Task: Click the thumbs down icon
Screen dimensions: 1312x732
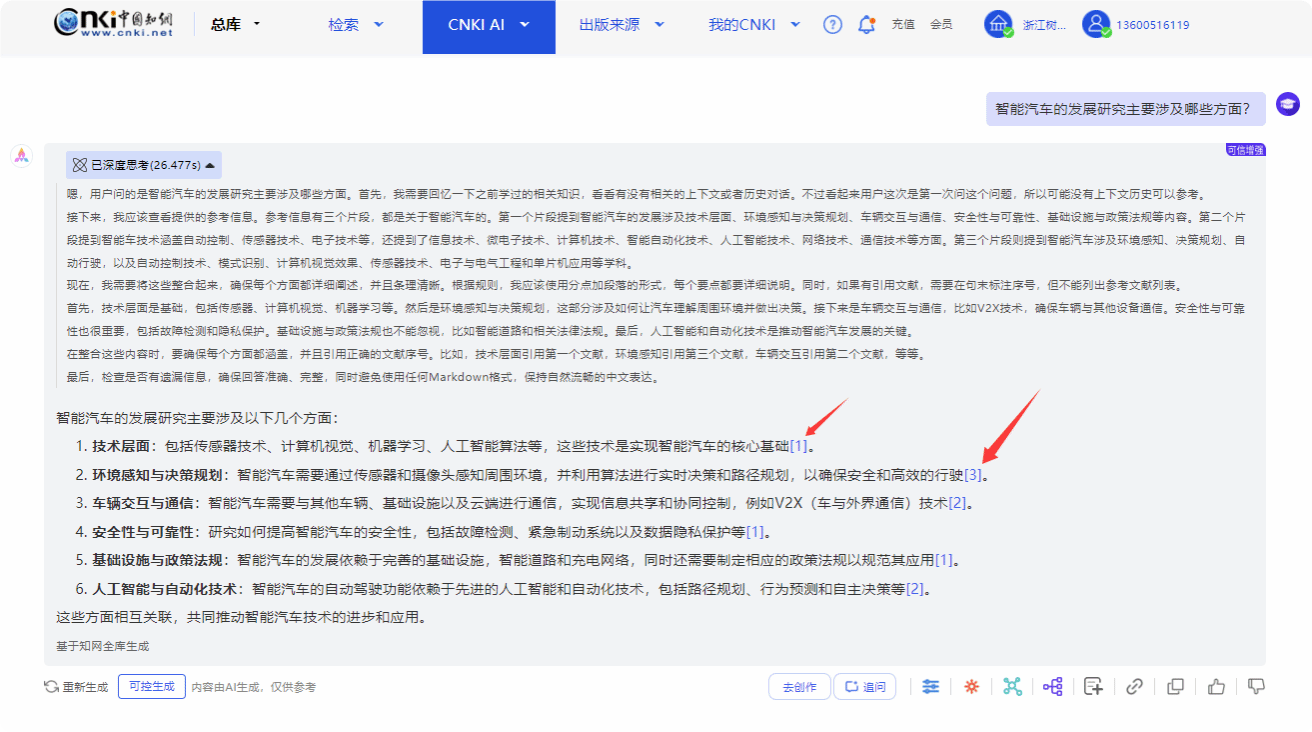Action: coord(1257,687)
